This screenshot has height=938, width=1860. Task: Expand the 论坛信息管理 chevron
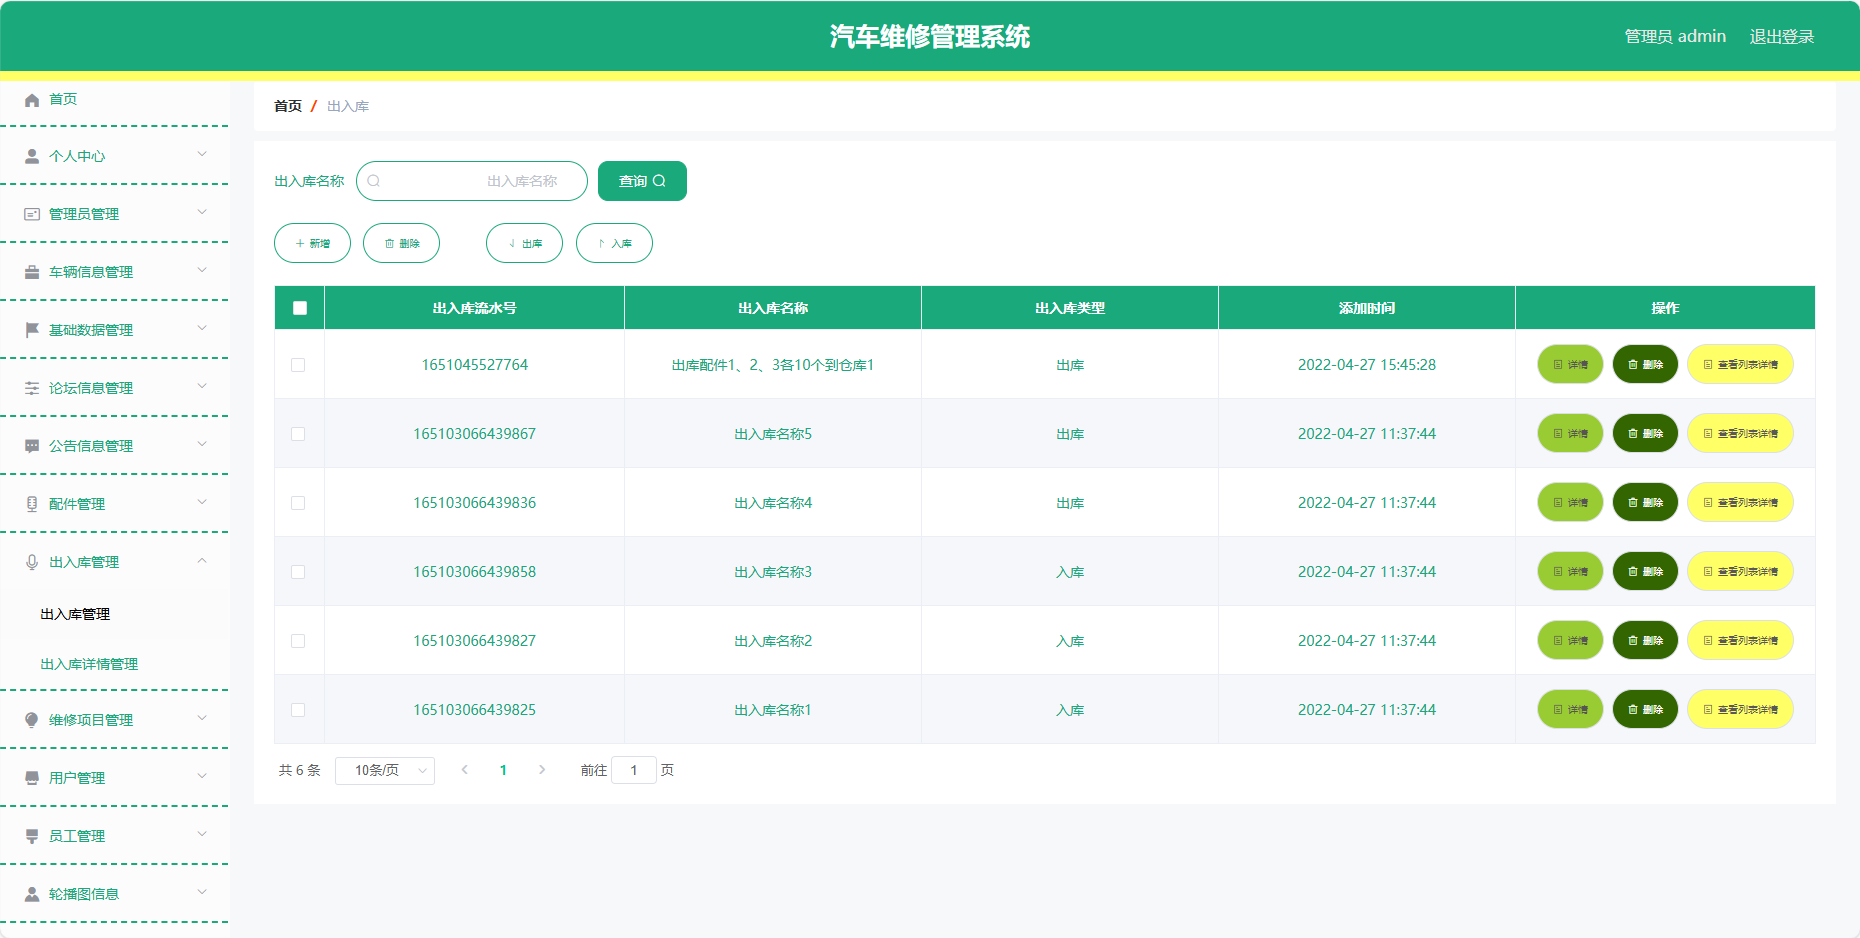point(202,386)
